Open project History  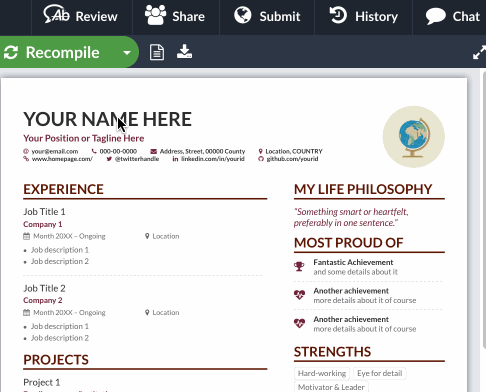click(x=364, y=17)
